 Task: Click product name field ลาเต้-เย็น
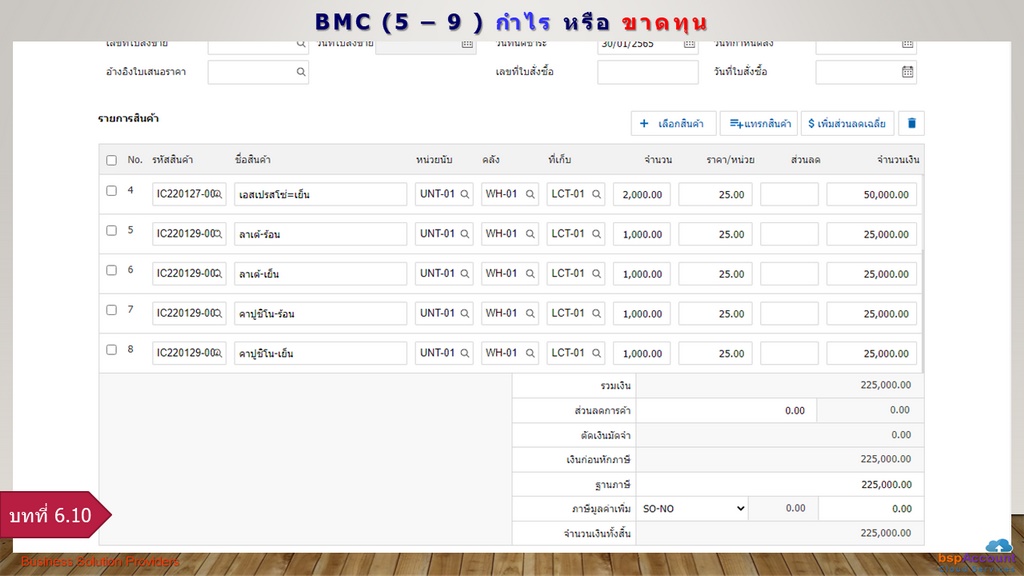tap(320, 274)
